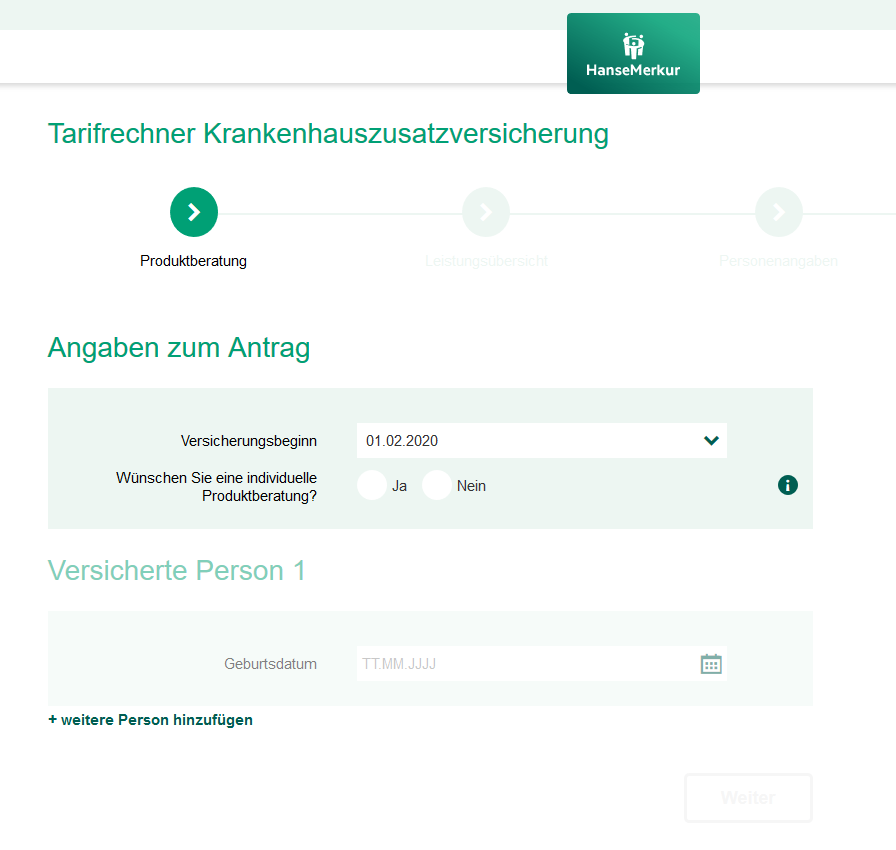Click the plus icon before weitere Person hinzufügen

pyautogui.click(x=51, y=719)
